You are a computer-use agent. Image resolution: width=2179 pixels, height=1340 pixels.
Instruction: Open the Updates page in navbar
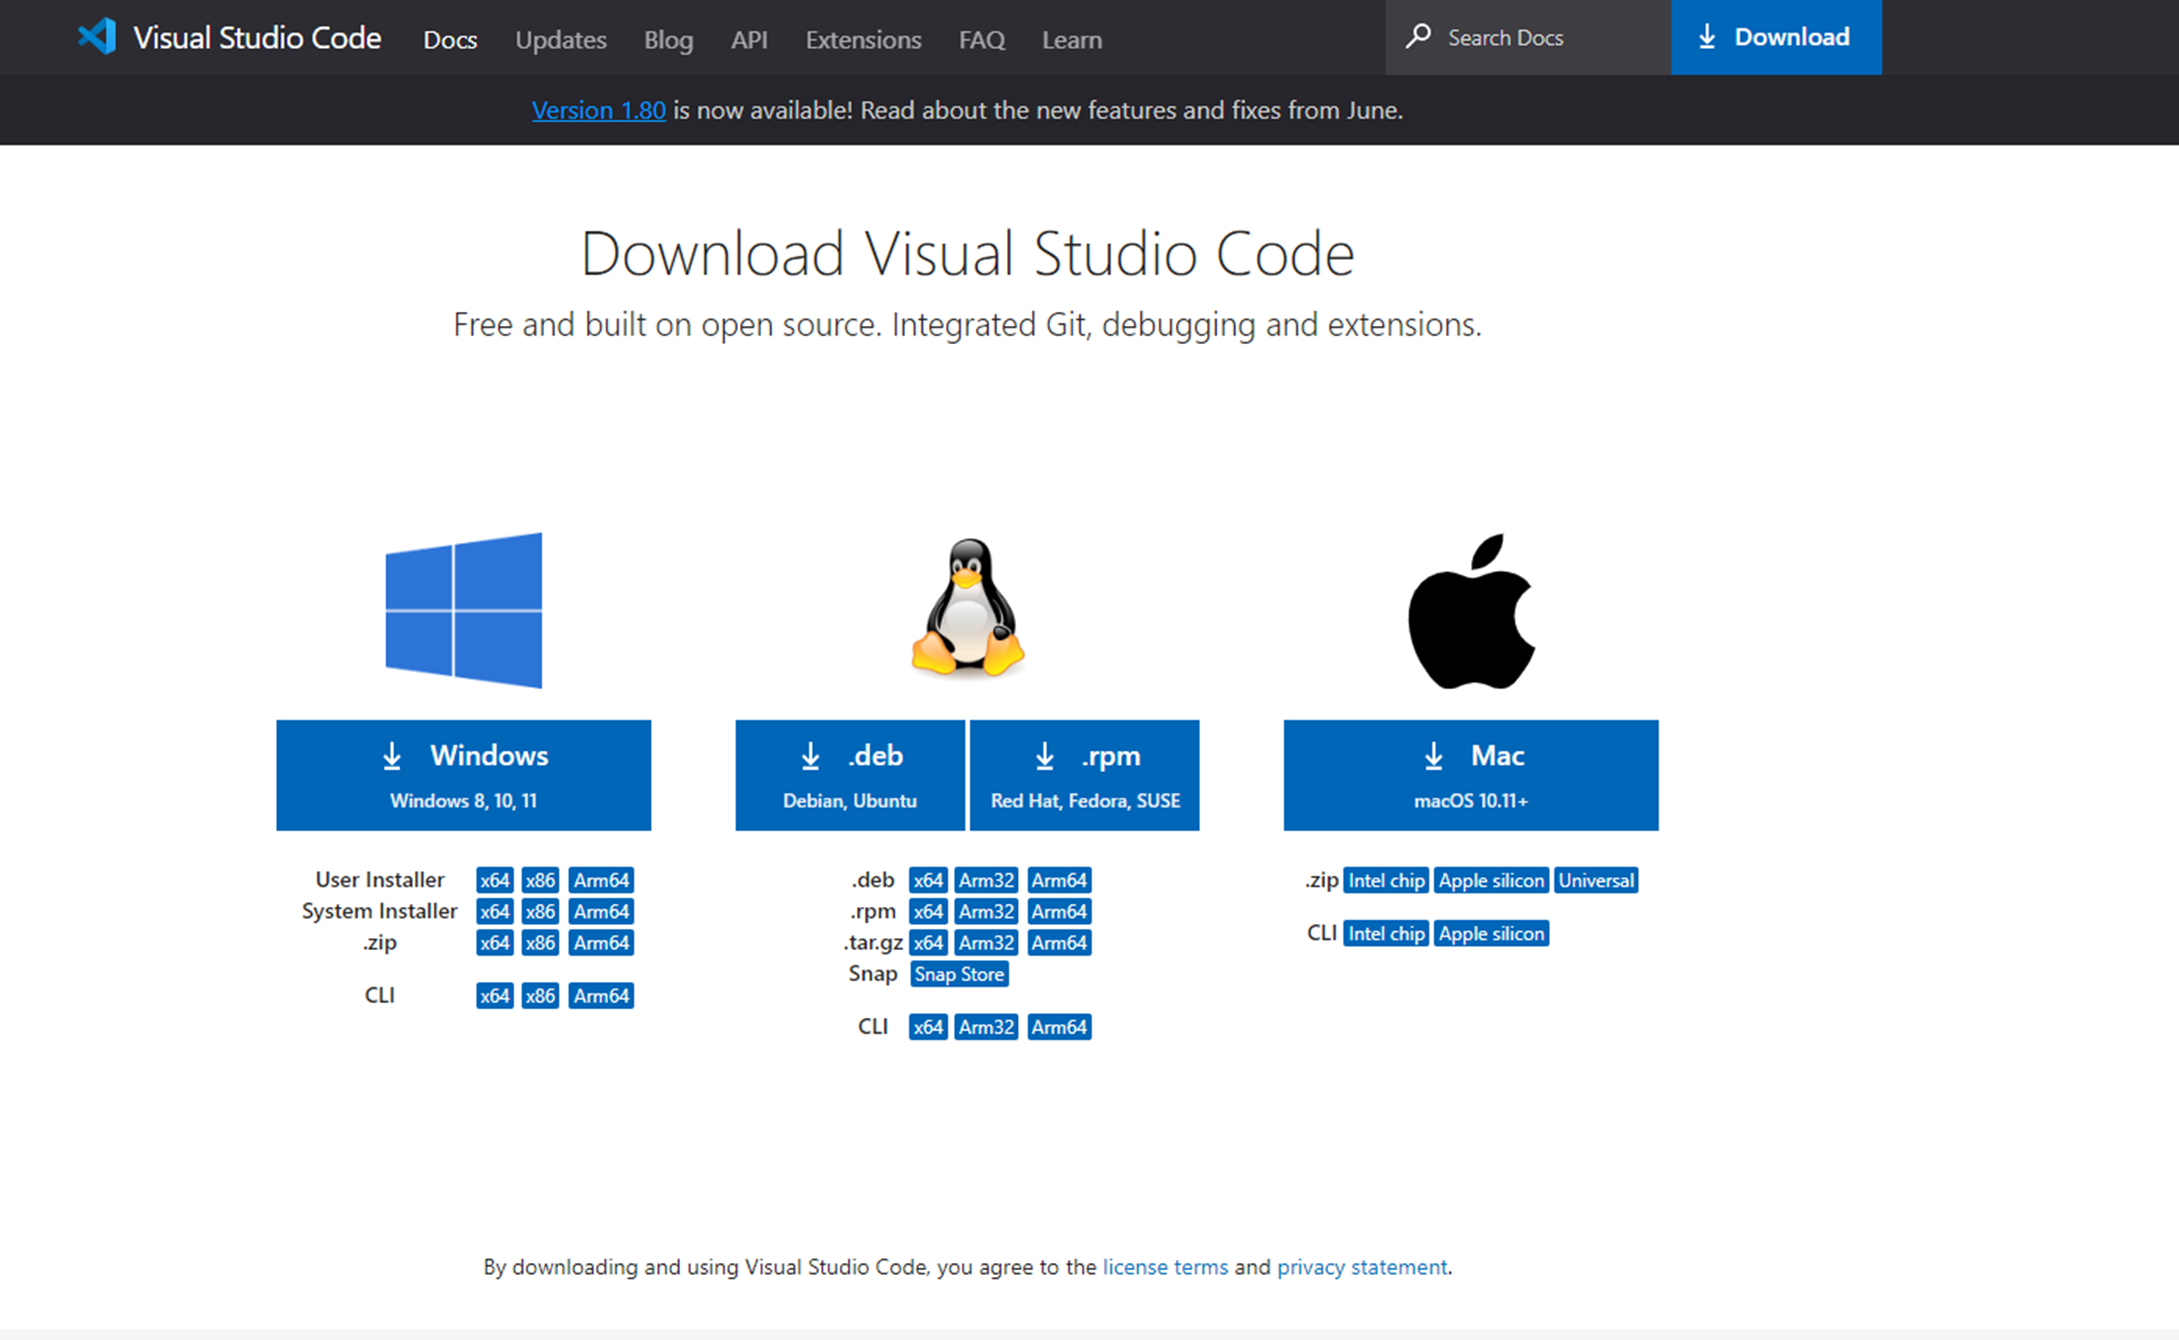pos(560,39)
